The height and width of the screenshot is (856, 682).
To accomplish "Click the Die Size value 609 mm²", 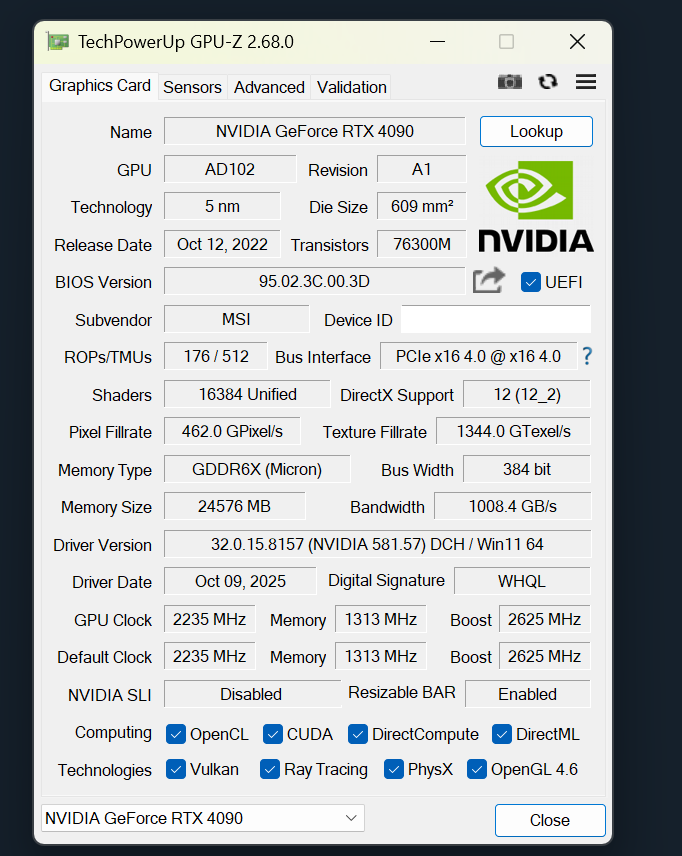I will 422,206.
